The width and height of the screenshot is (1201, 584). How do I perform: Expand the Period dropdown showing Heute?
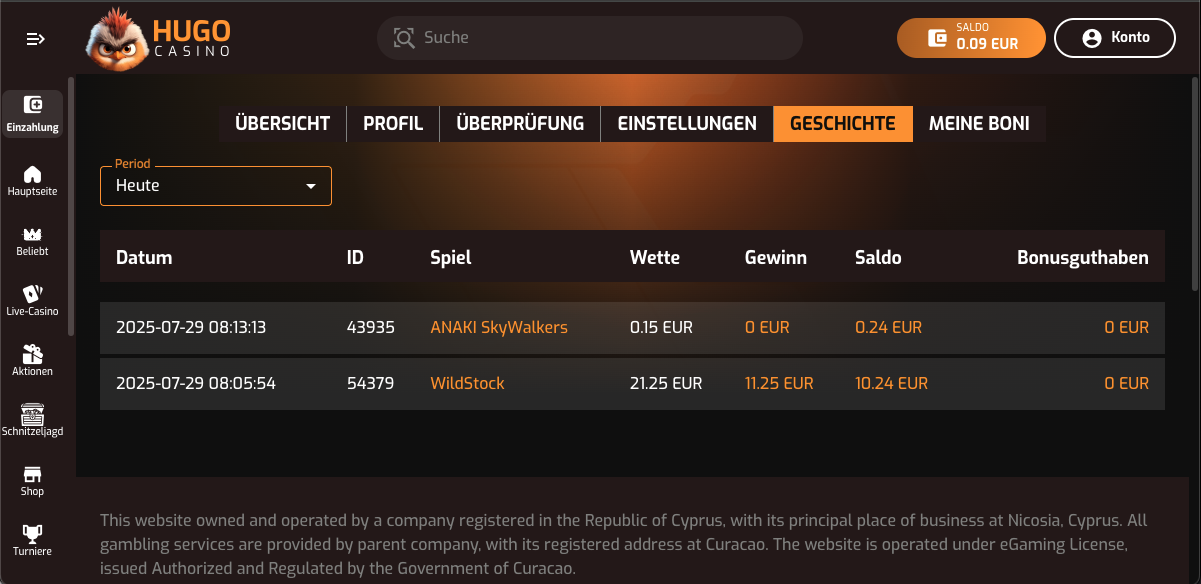[x=216, y=186]
